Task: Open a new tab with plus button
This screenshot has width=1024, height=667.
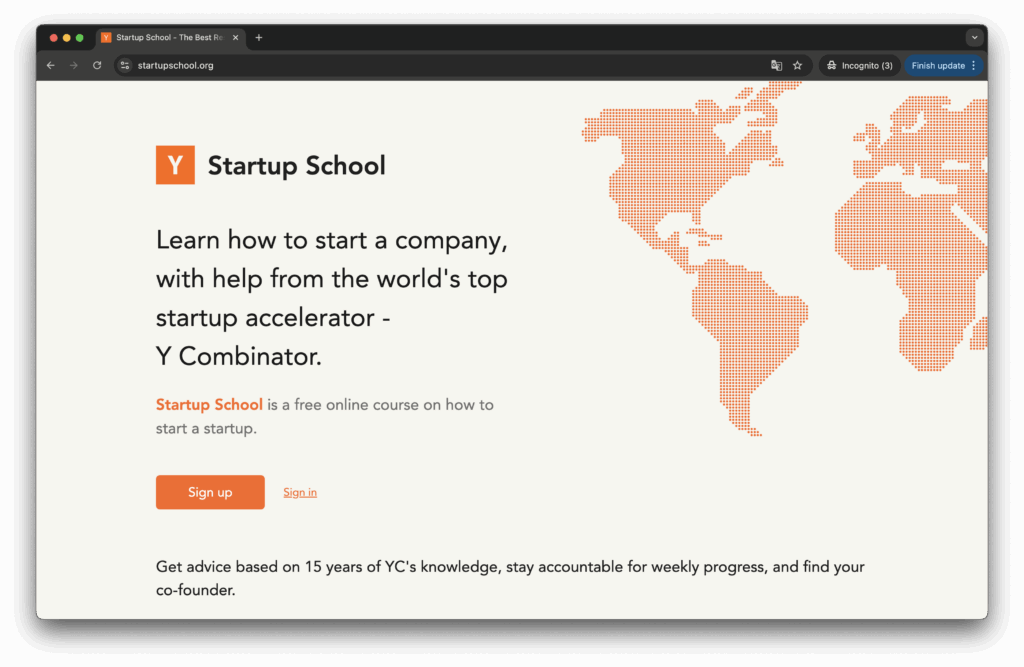Action: pyautogui.click(x=259, y=38)
